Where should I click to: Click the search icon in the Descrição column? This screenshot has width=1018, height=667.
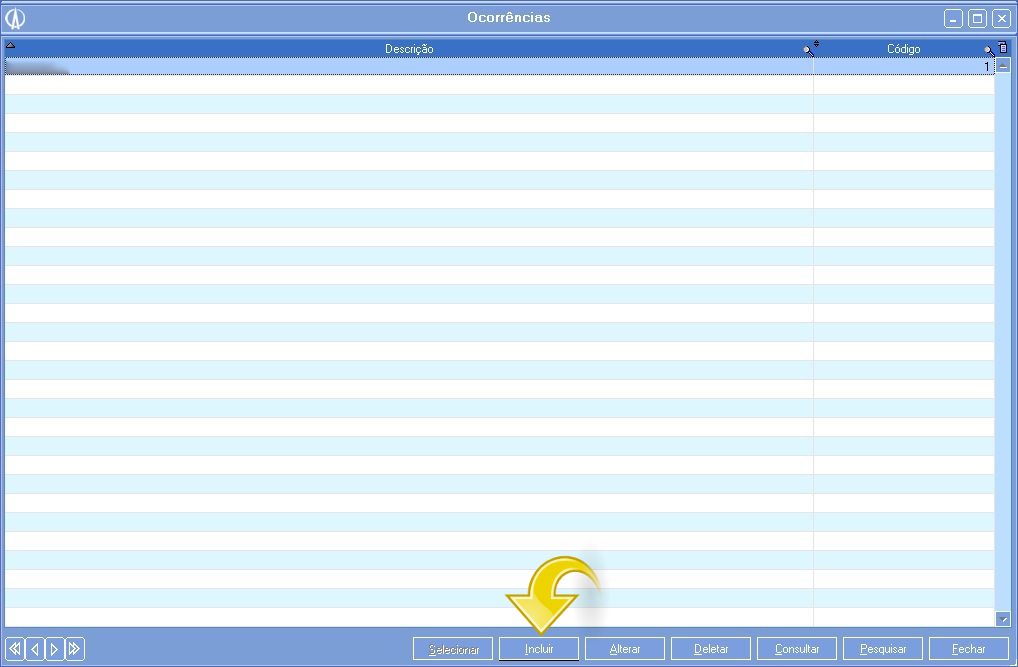click(x=808, y=49)
